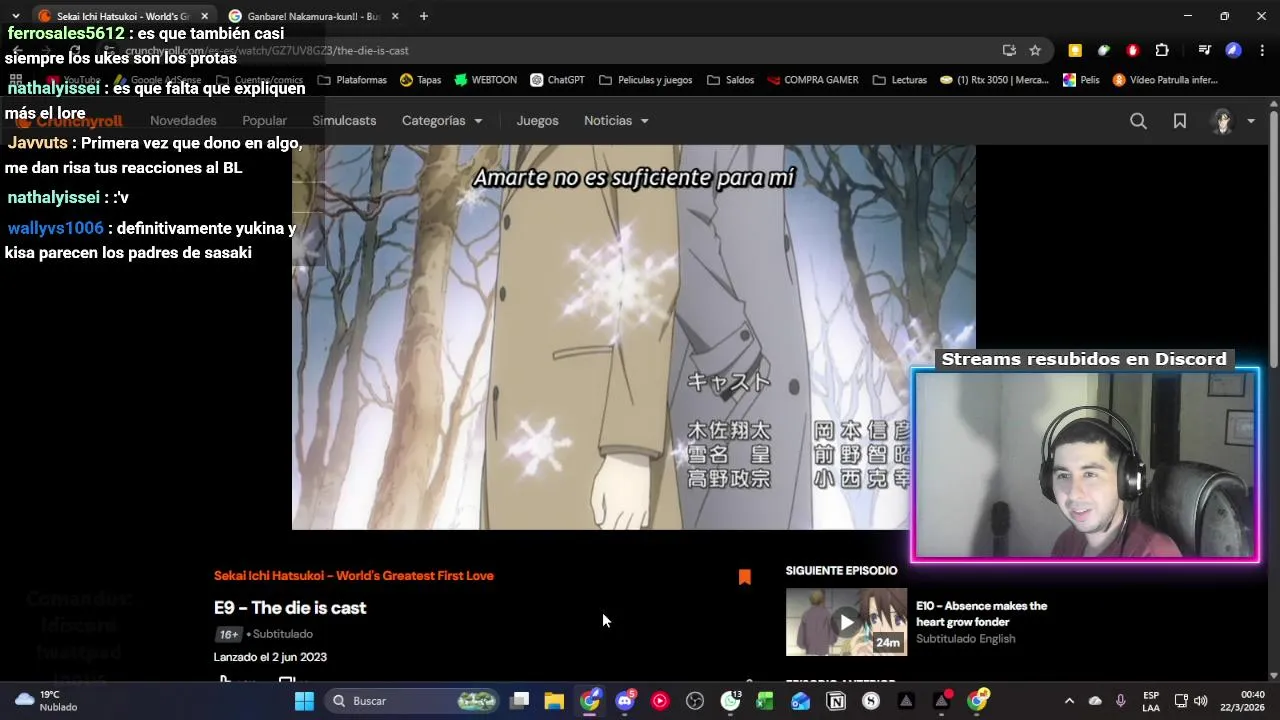
Task: Open media controls icon in Chrome toolbar
Action: (x=1205, y=50)
